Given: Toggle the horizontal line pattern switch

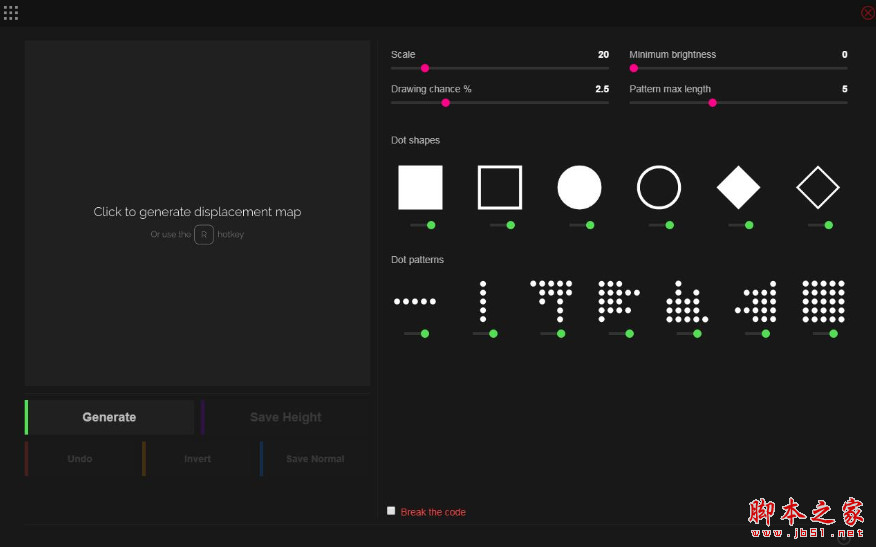Looking at the screenshot, I should 417,334.
